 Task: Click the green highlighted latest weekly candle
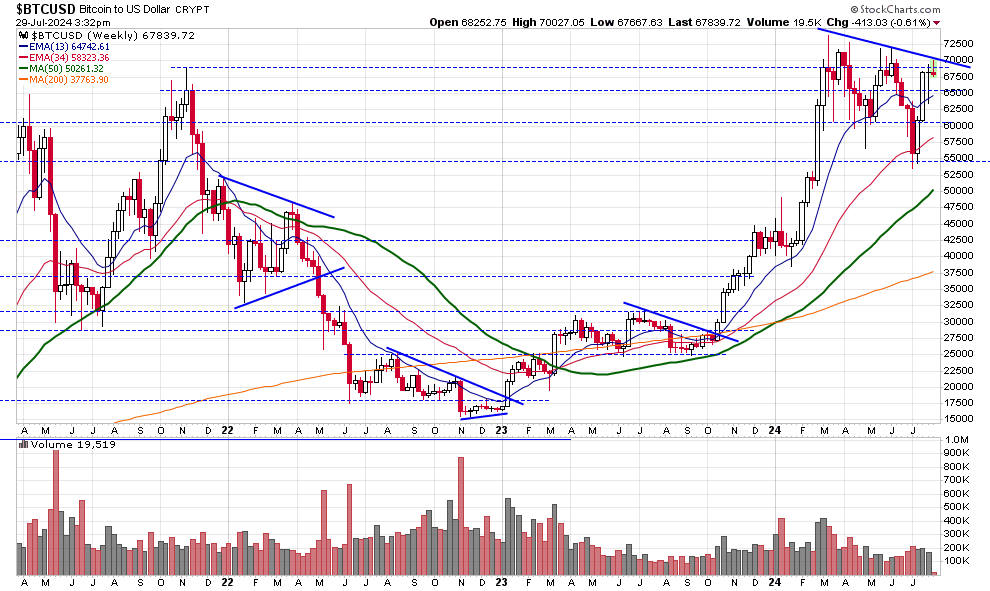pos(933,68)
